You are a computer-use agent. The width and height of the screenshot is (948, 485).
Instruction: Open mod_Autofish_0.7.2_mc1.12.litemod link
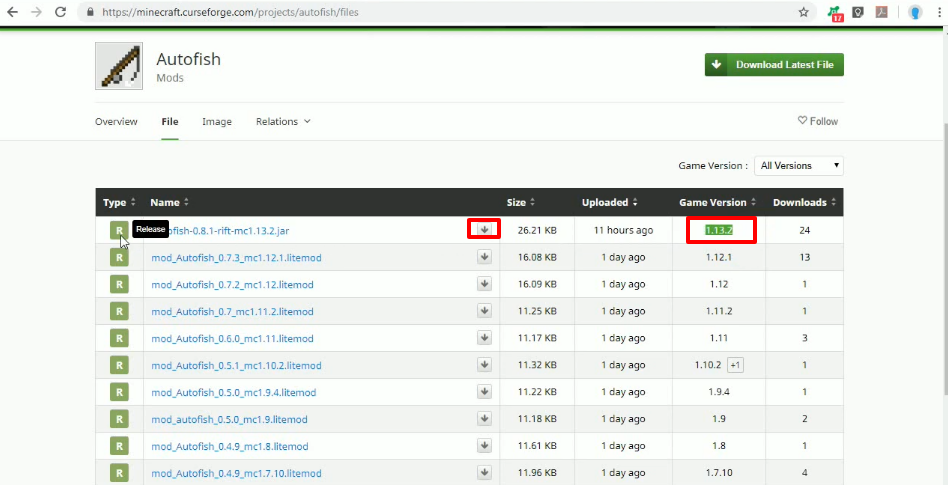(x=232, y=285)
